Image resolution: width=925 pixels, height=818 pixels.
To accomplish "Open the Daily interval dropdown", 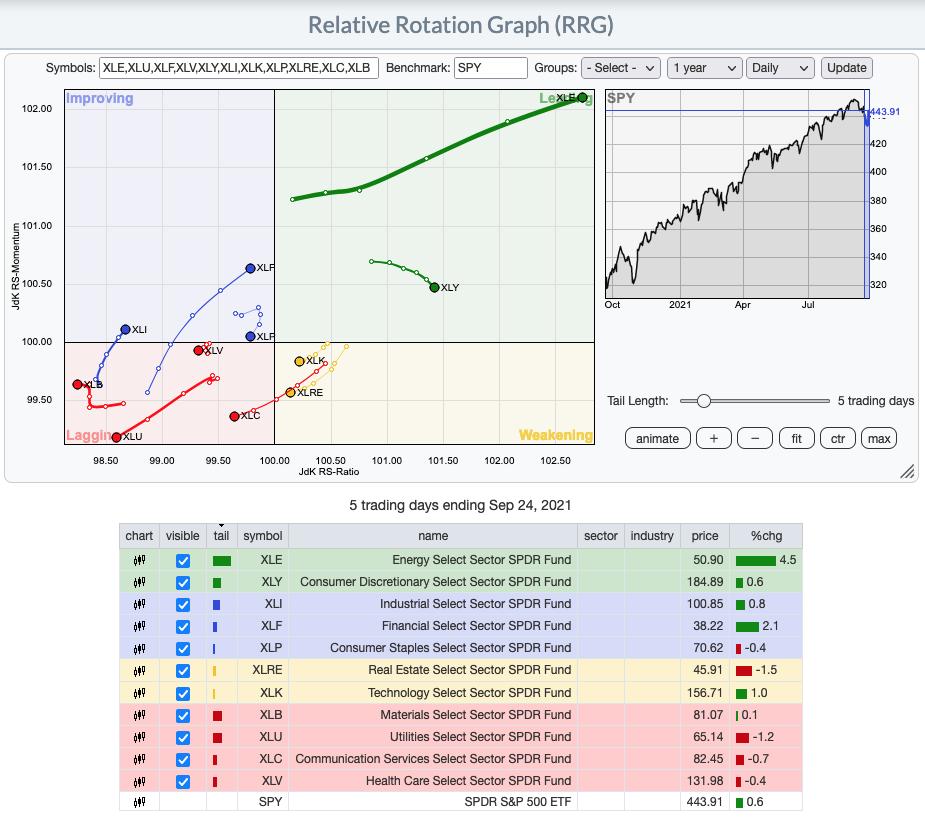I will click(780, 68).
